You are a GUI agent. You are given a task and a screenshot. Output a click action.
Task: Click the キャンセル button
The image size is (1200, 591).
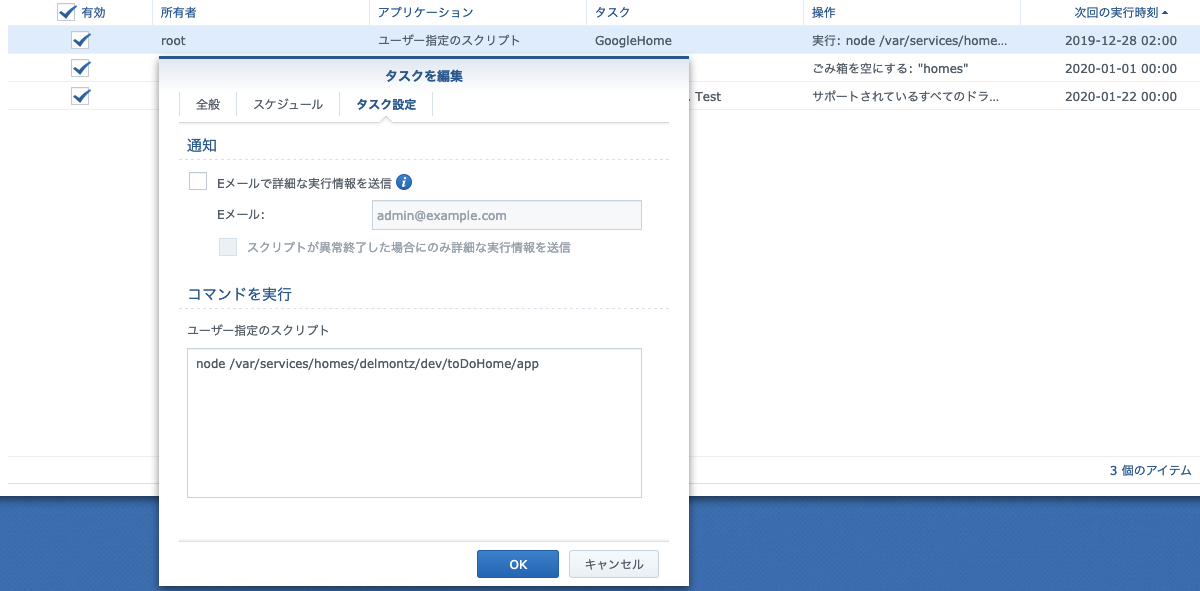coord(614,564)
